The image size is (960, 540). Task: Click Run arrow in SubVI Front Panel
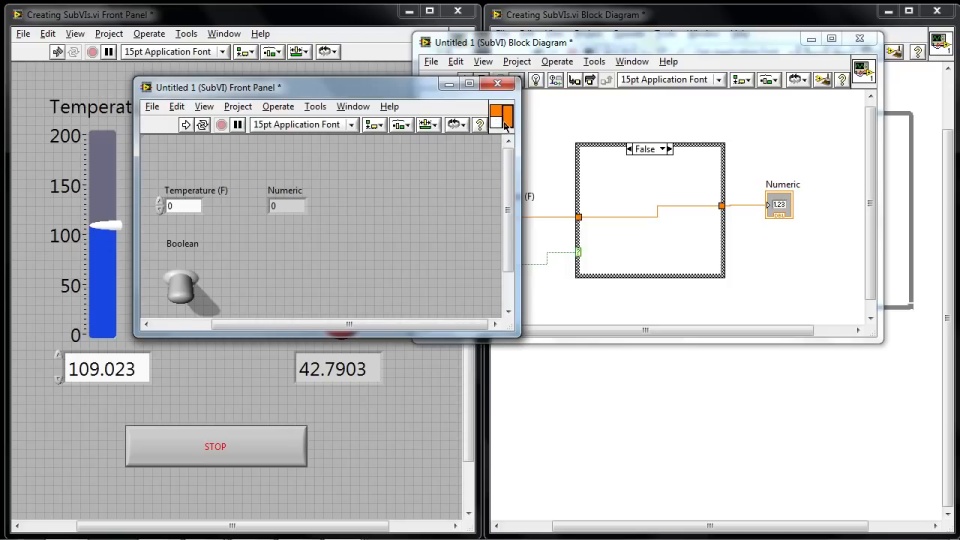pos(186,125)
